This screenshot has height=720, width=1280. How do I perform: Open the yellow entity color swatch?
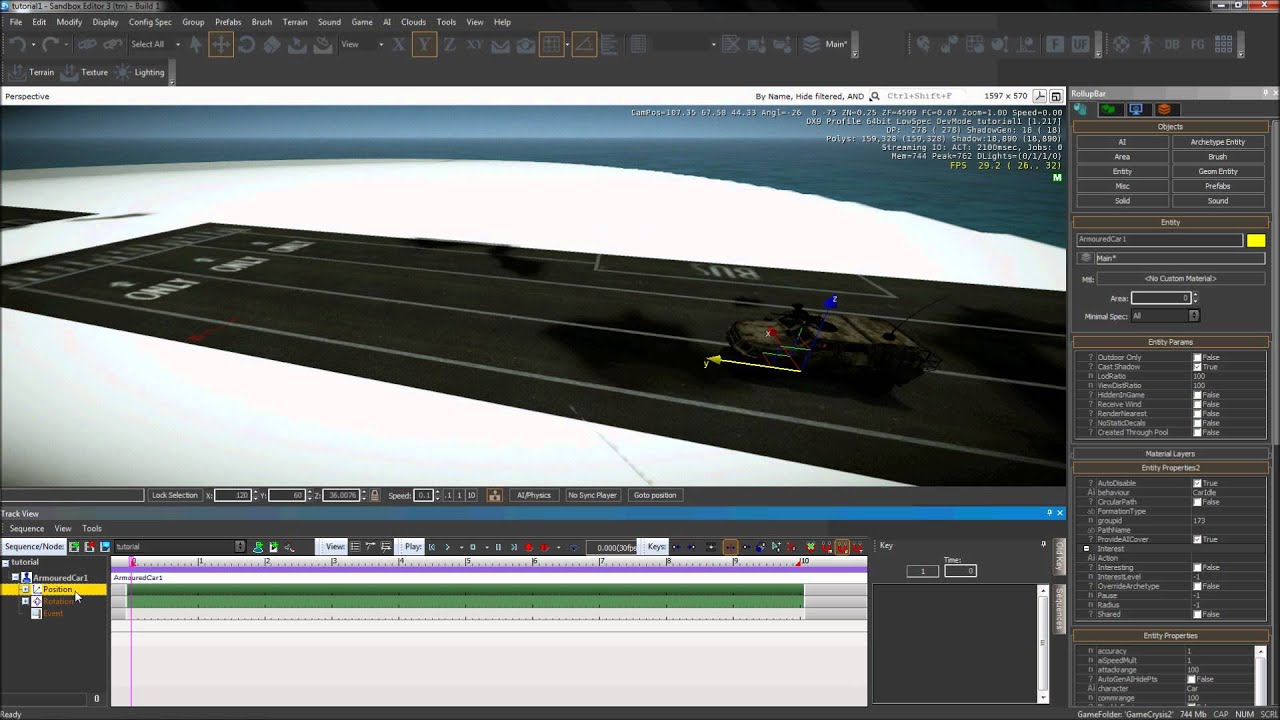pyautogui.click(x=1256, y=240)
